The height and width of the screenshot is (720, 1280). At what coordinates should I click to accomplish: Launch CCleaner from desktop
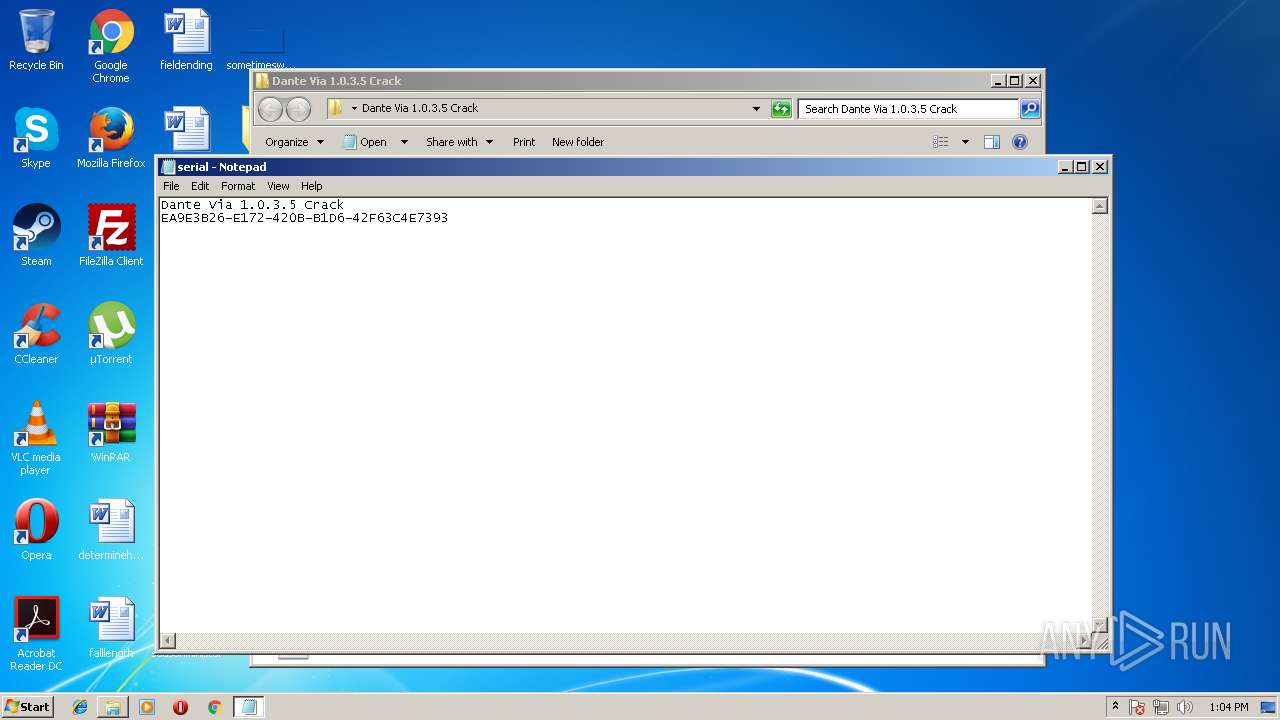36,334
